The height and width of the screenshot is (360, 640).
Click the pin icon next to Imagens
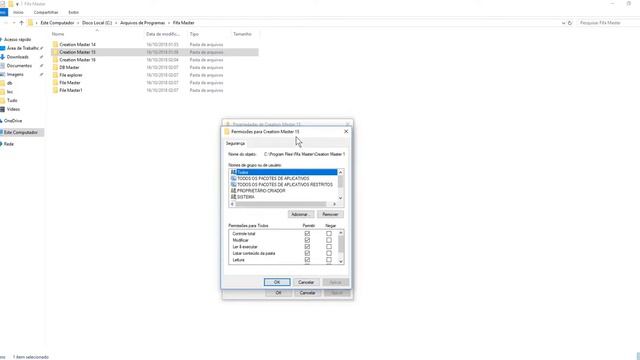tap(42, 75)
